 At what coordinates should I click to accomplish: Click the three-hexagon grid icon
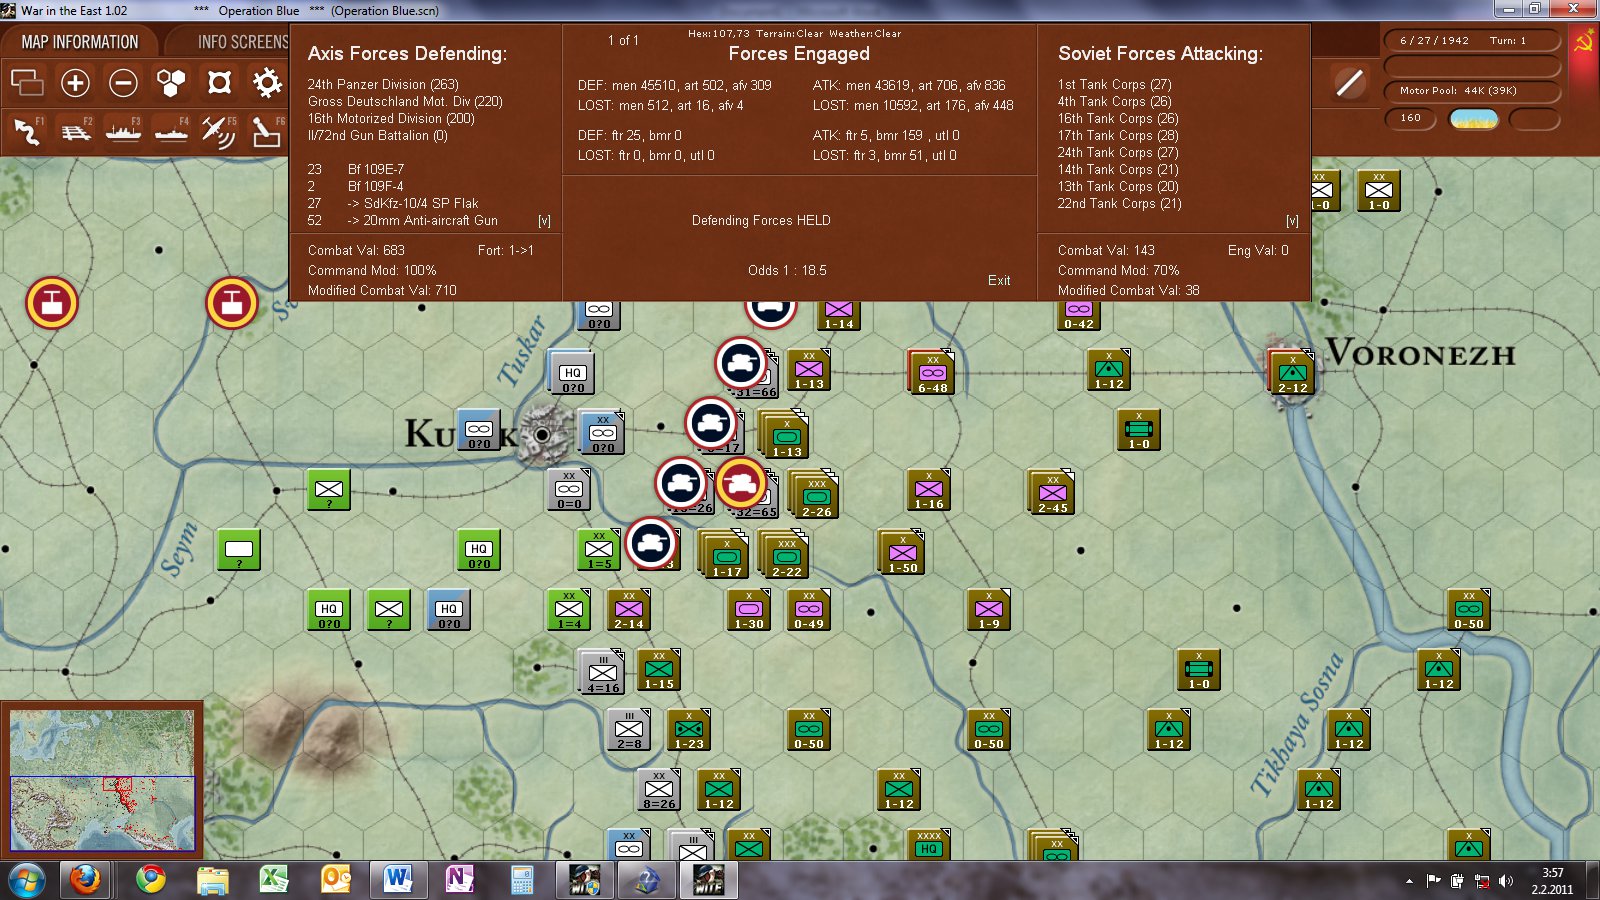tap(171, 82)
